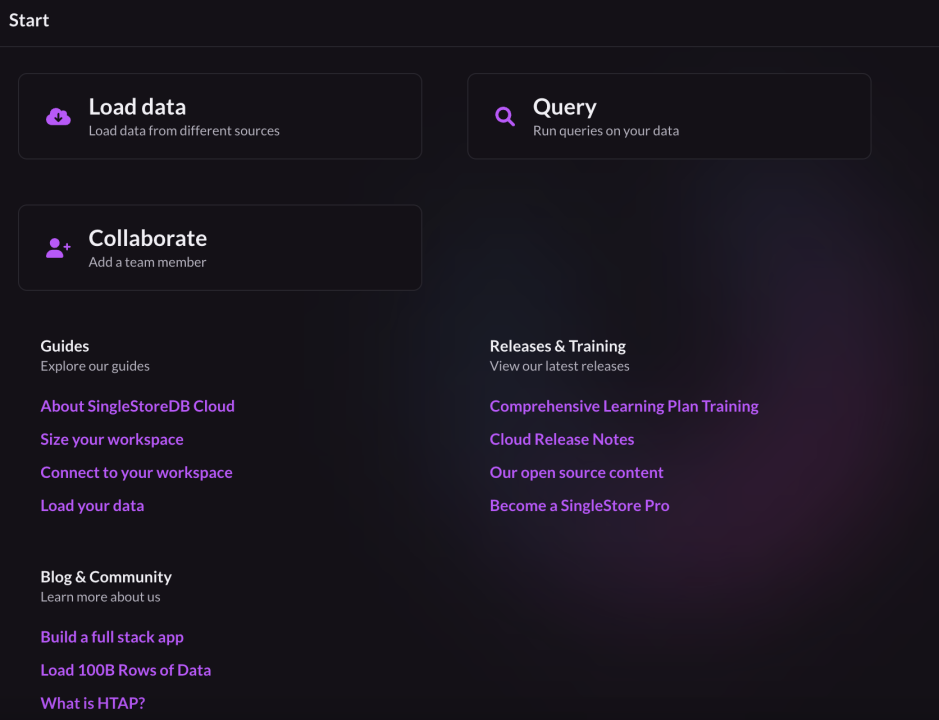Click Become a SingleStore Pro link

(x=580, y=505)
